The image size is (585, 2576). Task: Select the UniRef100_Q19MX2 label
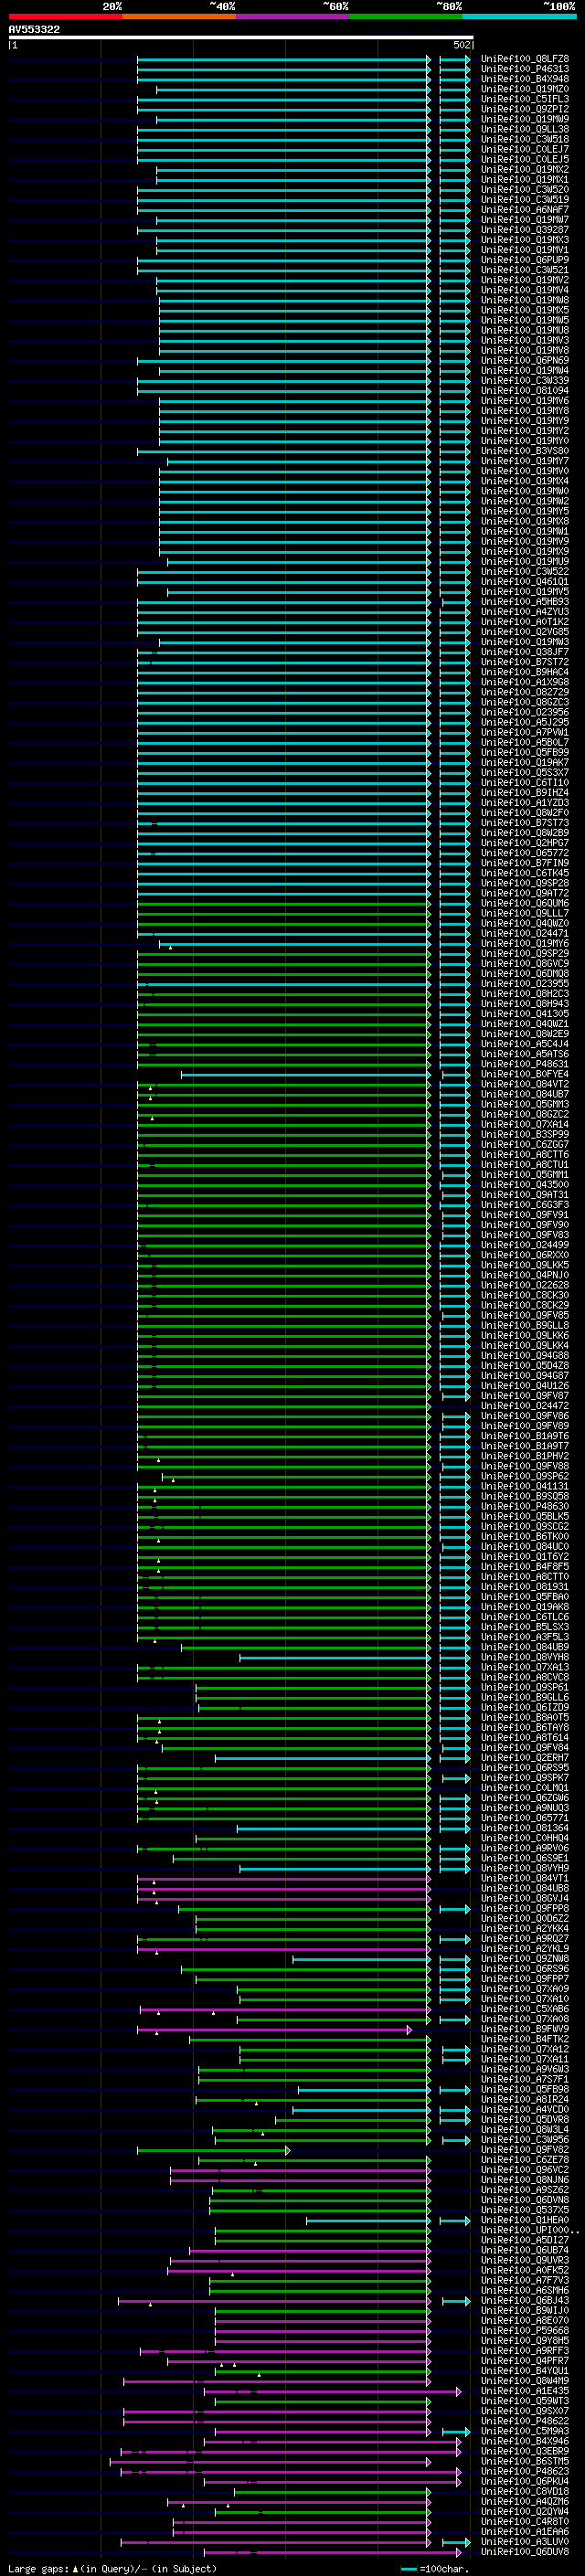[525, 170]
